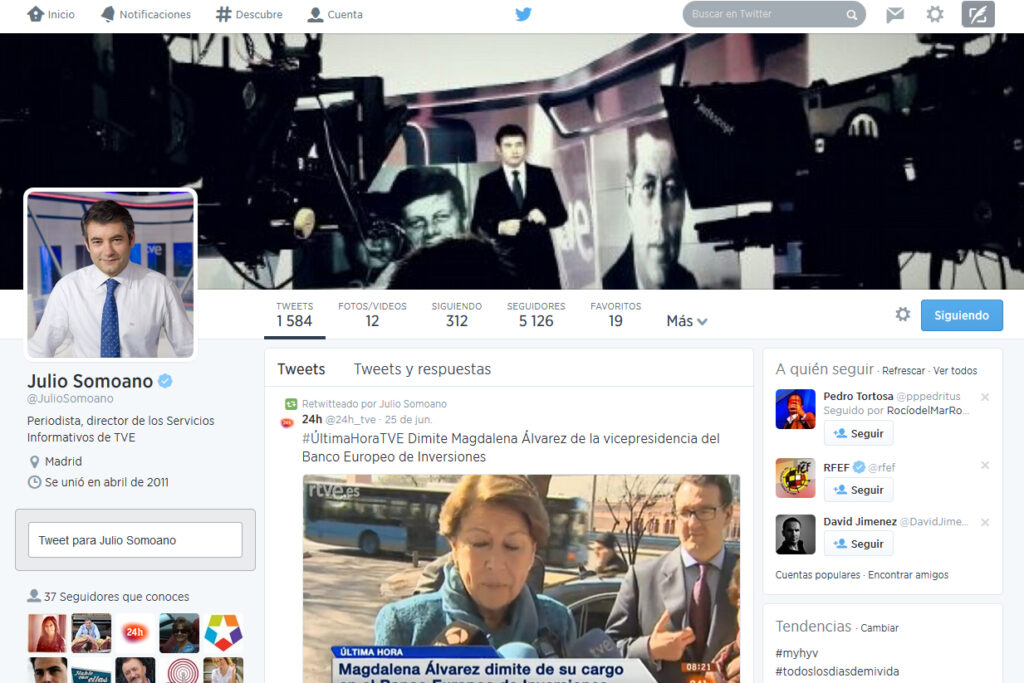Click the Julio Somoano name heading
This screenshot has width=1024, height=683.
(90, 381)
